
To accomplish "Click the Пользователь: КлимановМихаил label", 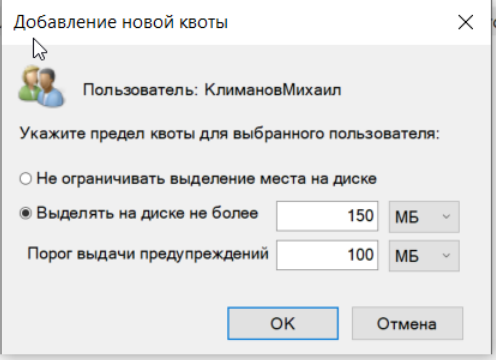I will click(x=212, y=90).
